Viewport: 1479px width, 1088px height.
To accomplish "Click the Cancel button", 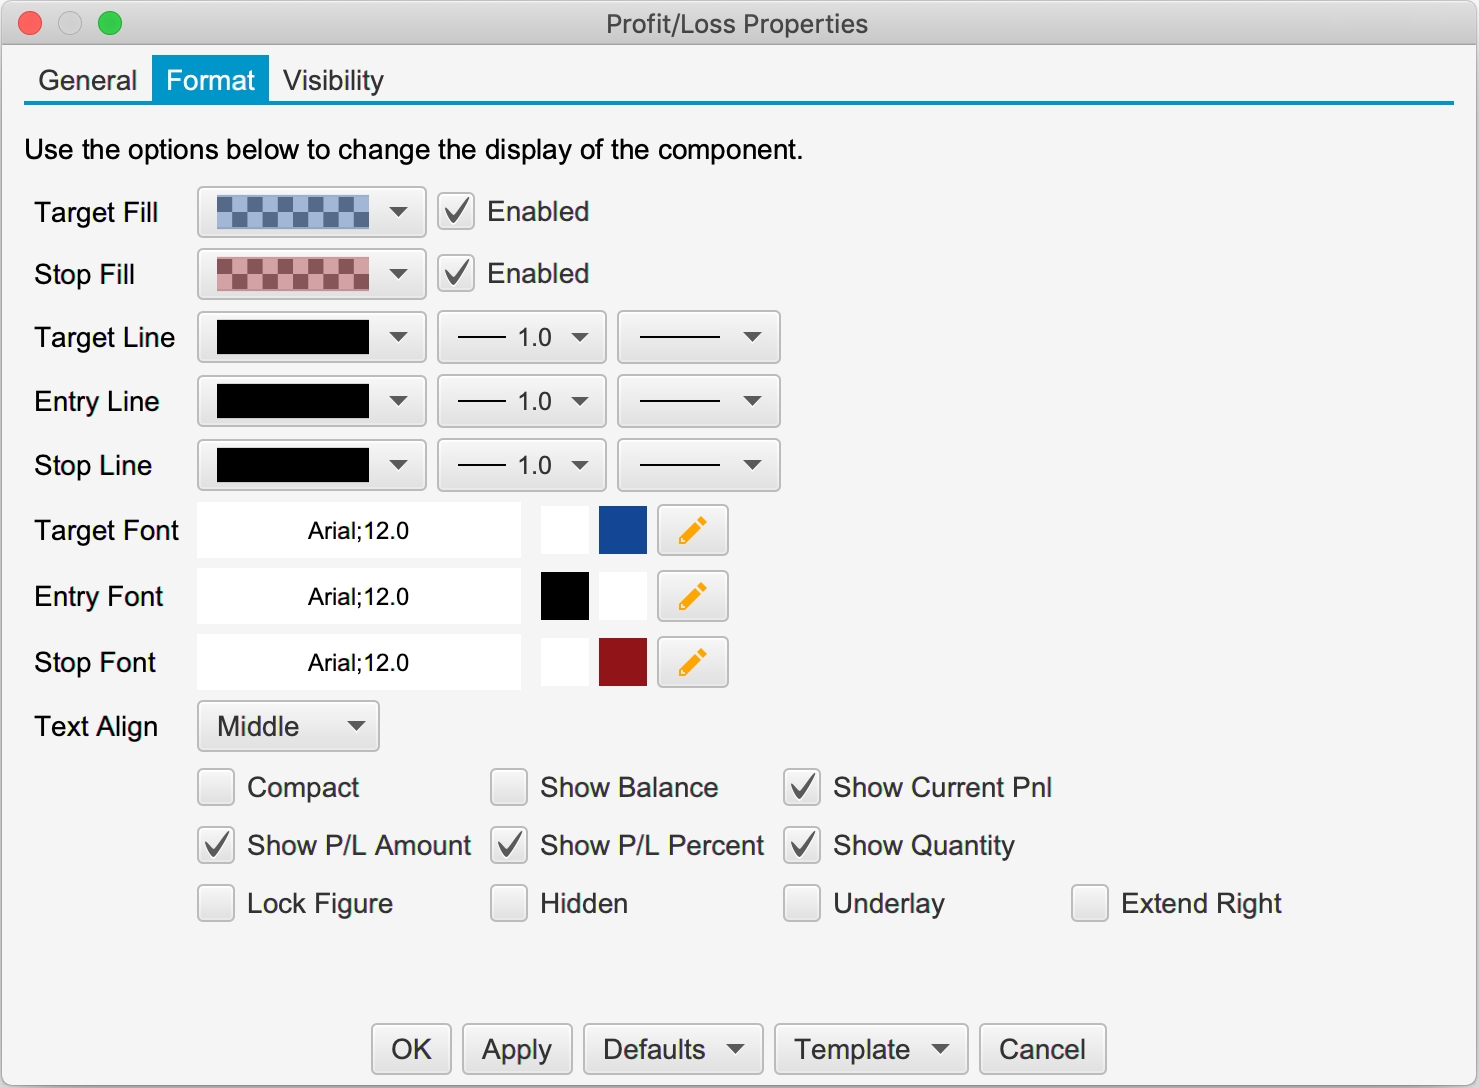I will [1042, 1049].
